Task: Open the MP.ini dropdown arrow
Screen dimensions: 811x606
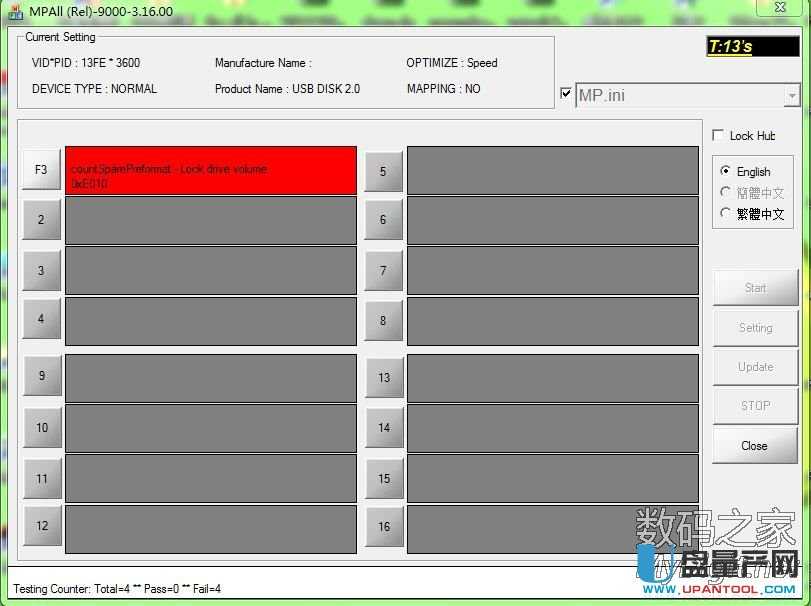Action: 792,96
